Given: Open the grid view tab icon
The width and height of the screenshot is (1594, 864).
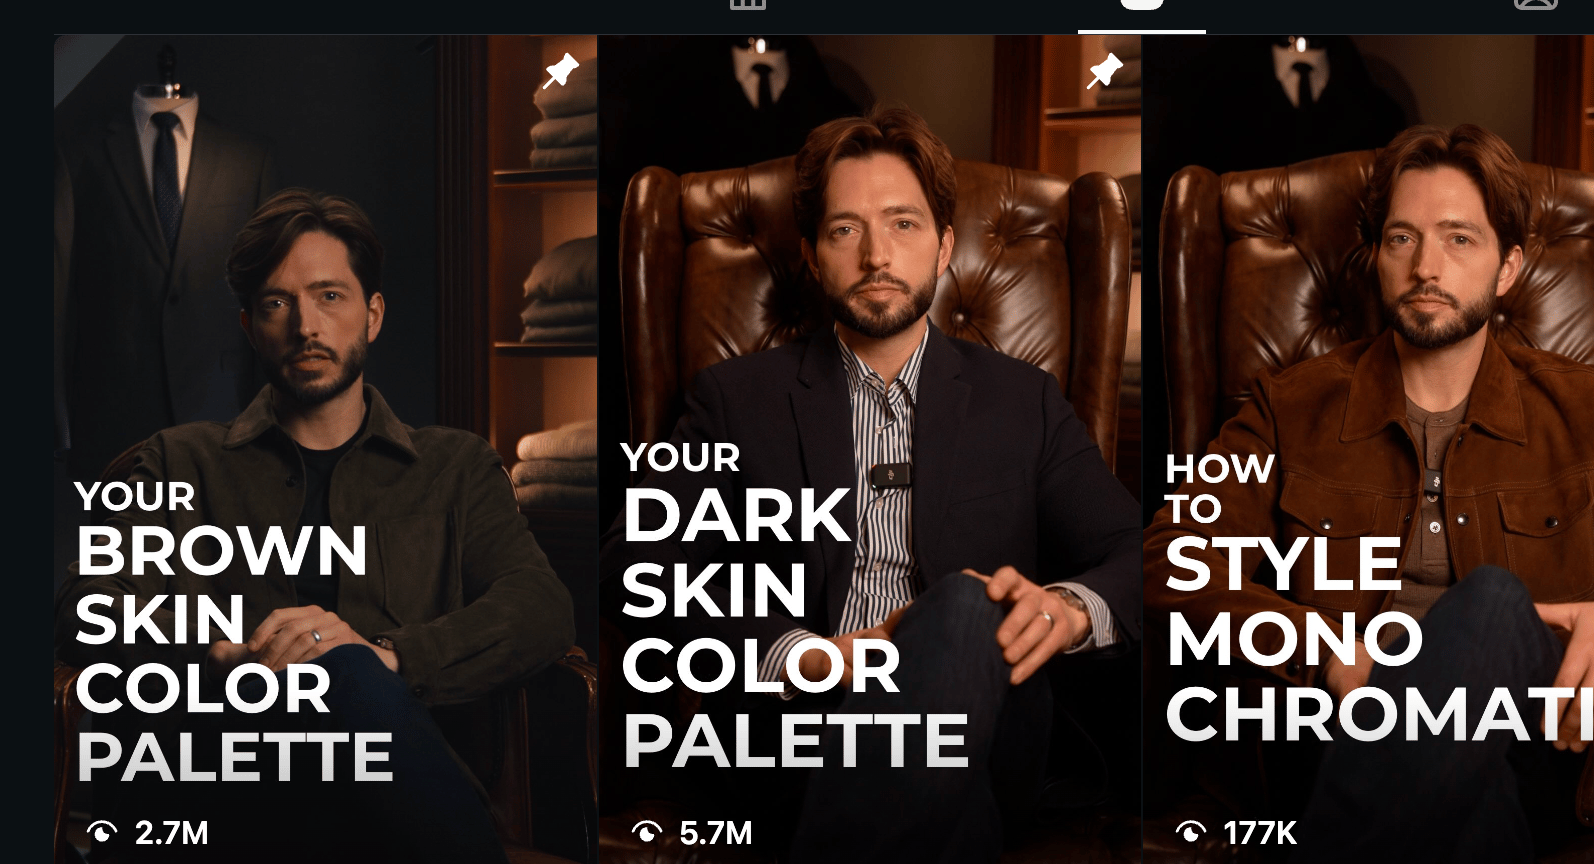Looking at the screenshot, I should [x=748, y=4].
